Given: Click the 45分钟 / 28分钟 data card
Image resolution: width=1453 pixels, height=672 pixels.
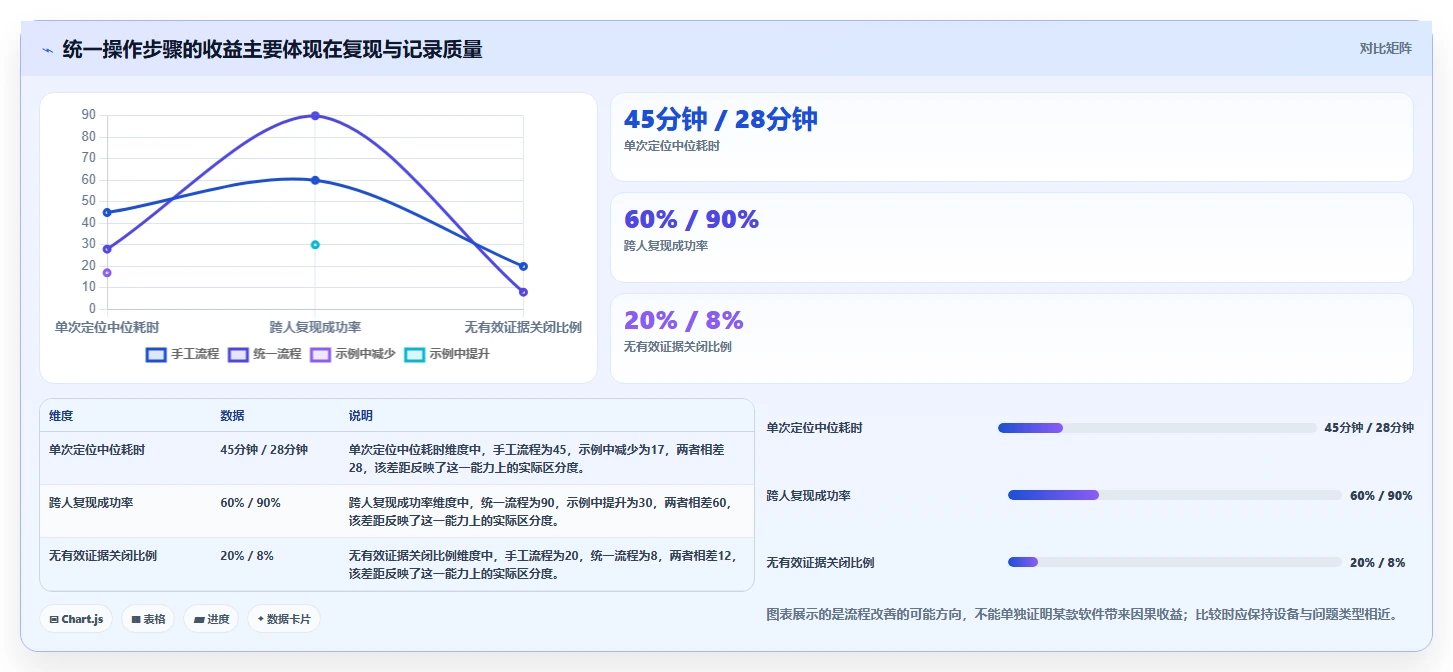Looking at the screenshot, I should [x=1011, y=137].
